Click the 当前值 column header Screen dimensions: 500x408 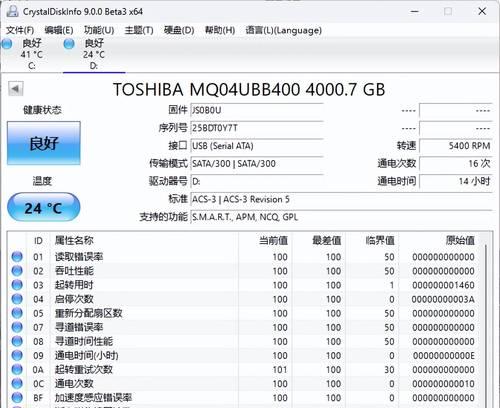(265, 240)
